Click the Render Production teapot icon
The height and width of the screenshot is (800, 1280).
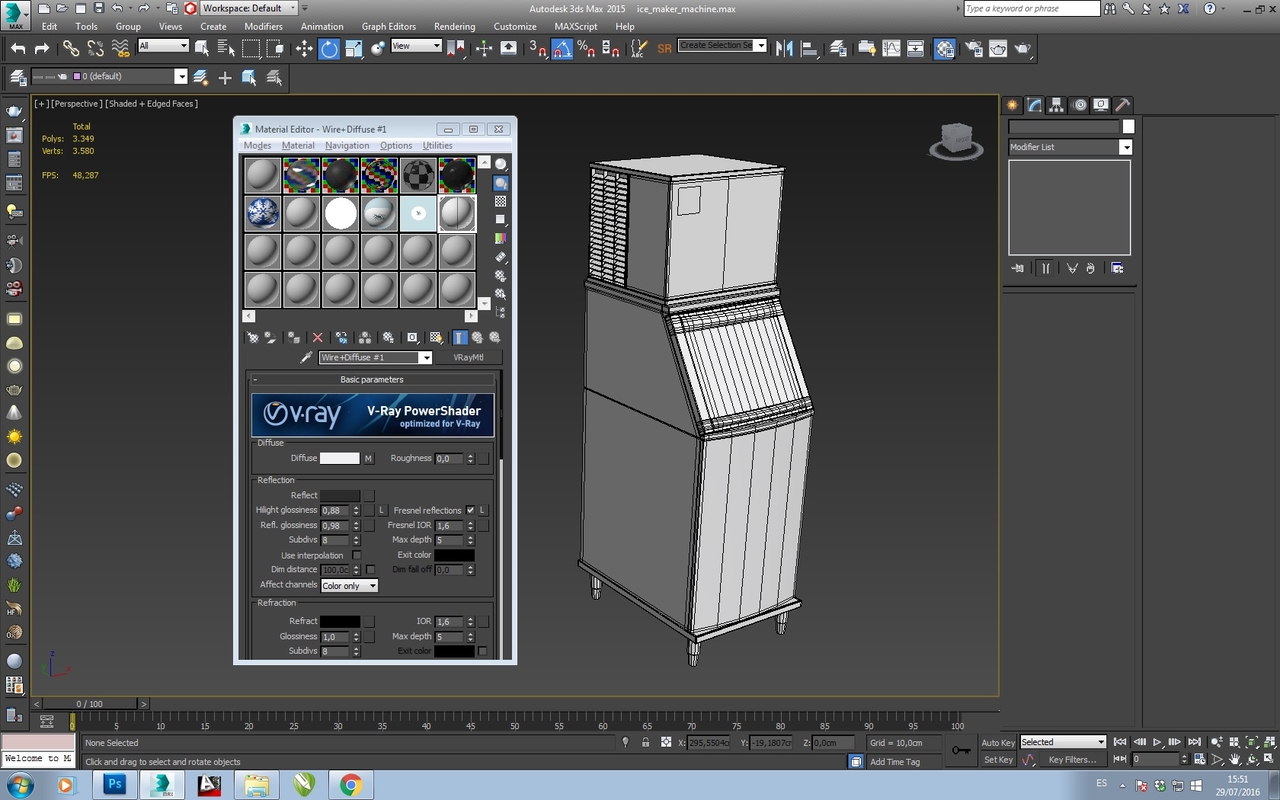tap(1023, 48)
